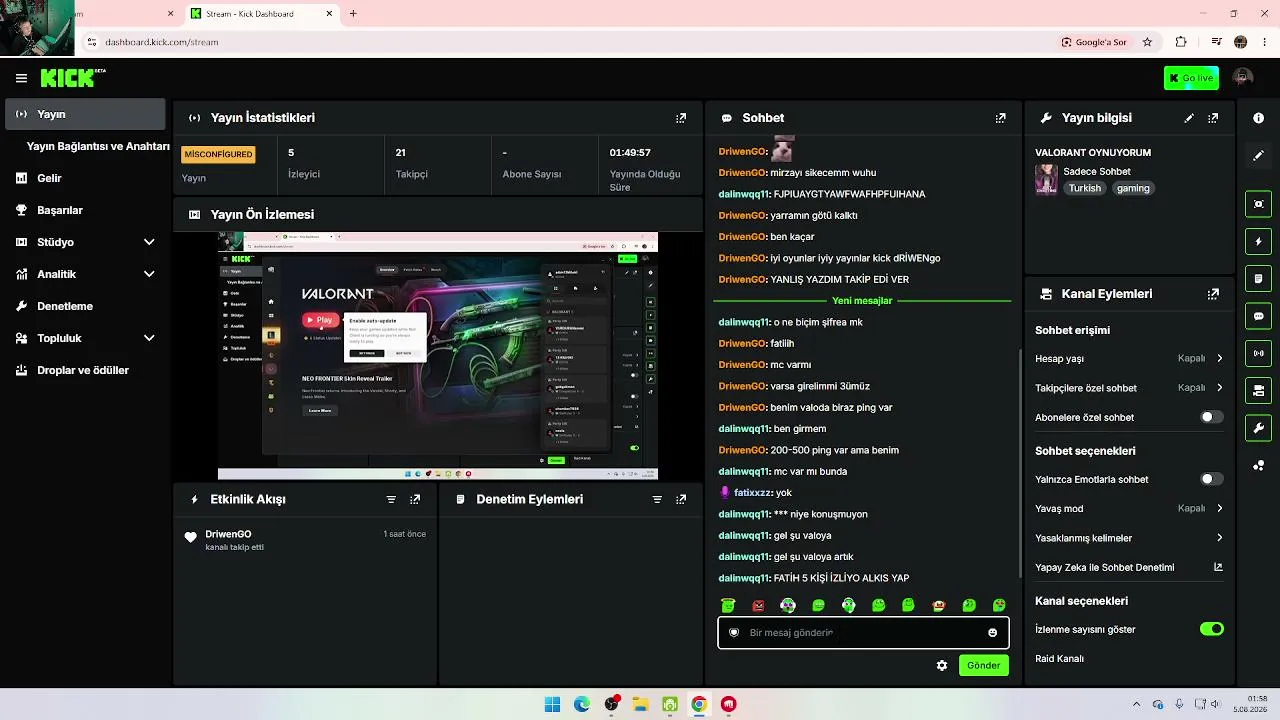Open Microsoft Edge from the taskbar

582,704
